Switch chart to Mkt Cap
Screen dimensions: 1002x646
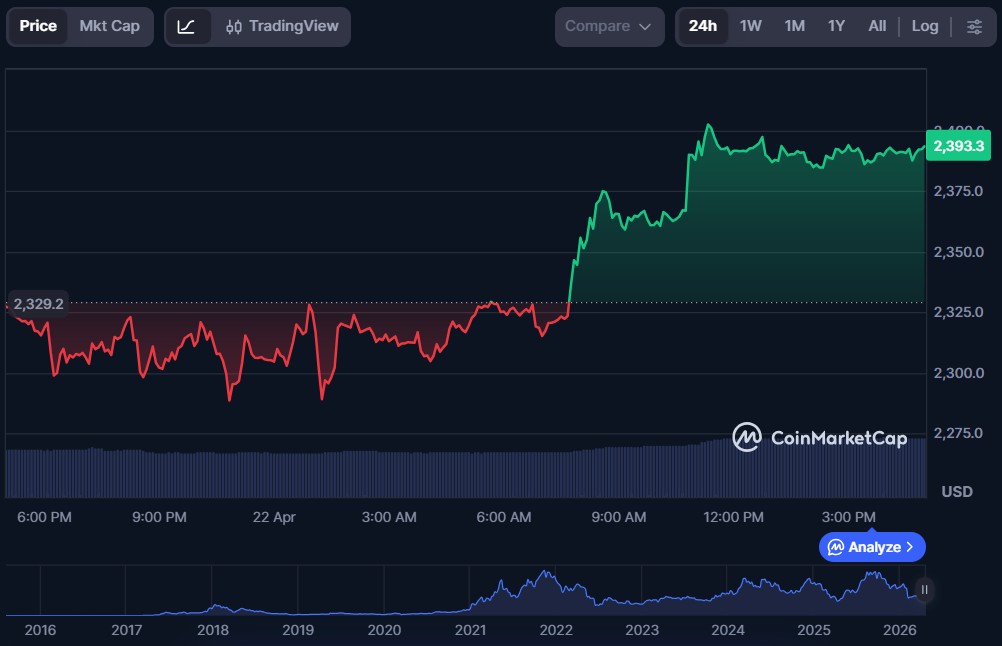coord(110,26)
